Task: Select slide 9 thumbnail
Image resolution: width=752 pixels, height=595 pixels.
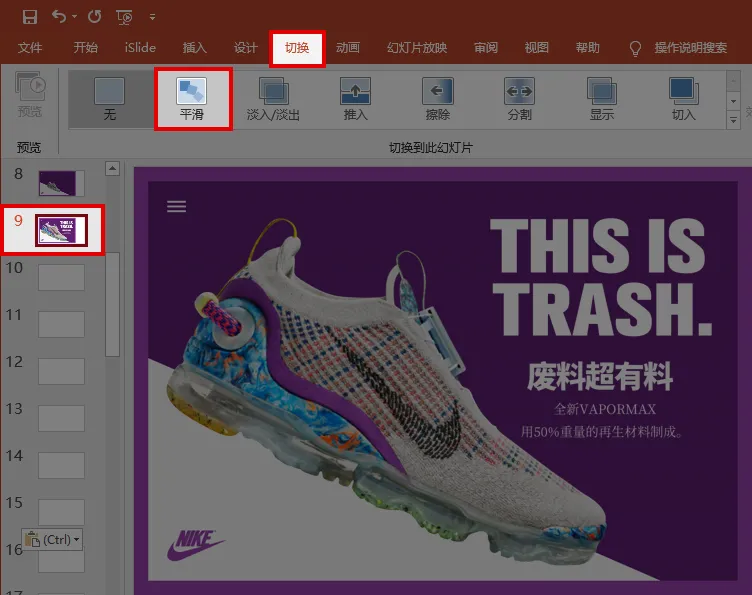Action: click(61, 230)
